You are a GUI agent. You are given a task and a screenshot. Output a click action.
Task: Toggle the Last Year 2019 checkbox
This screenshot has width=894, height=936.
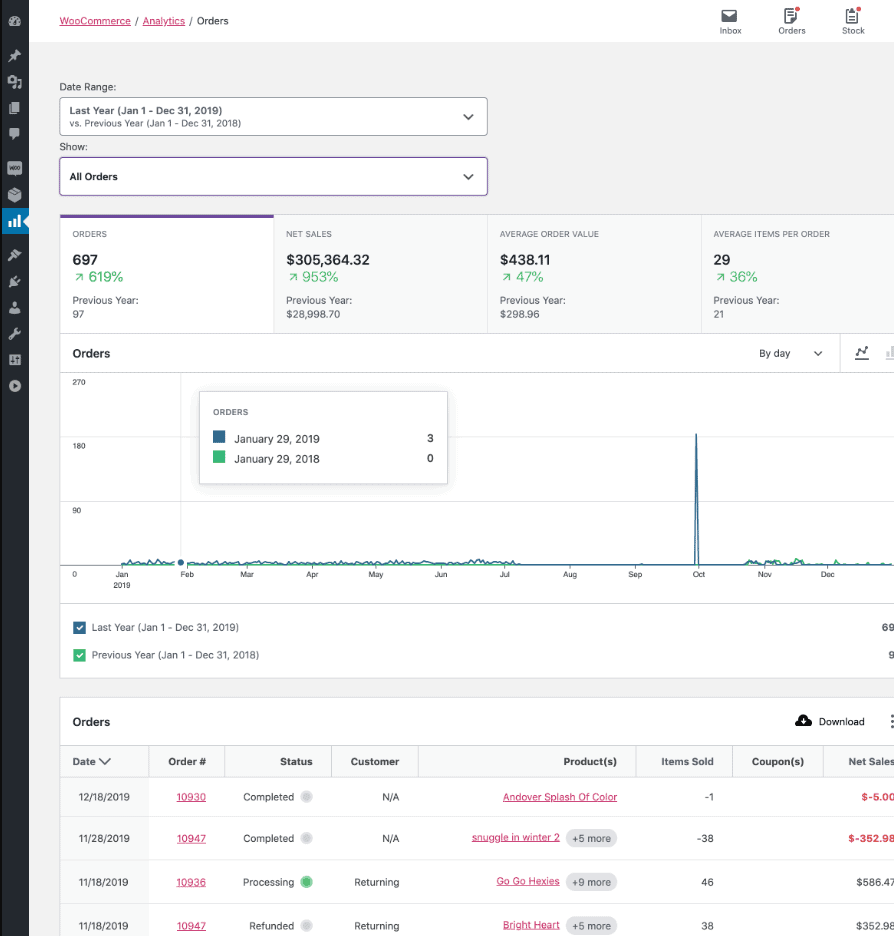pos(79,627)
